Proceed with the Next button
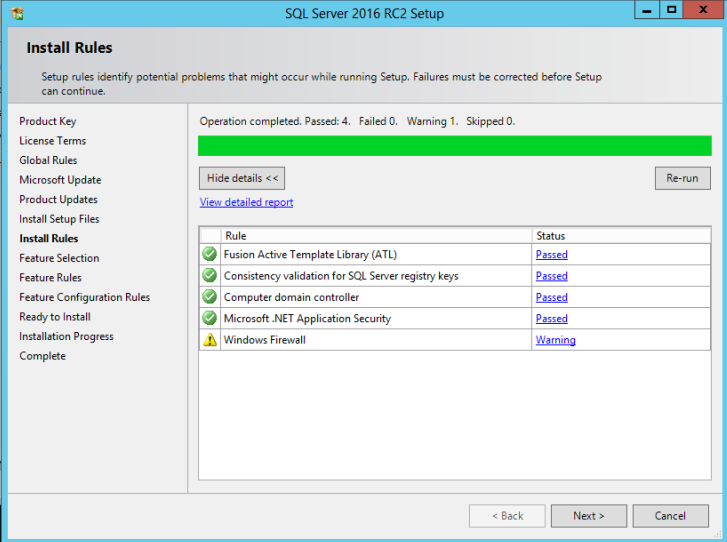This screenshot has height=542, width=727. click(x=589, y=516)
